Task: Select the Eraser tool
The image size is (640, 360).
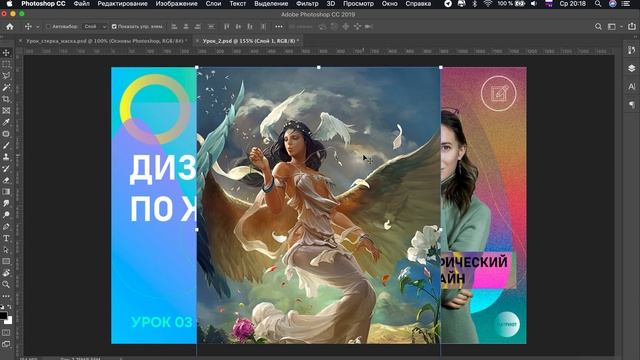Action: 6,180
